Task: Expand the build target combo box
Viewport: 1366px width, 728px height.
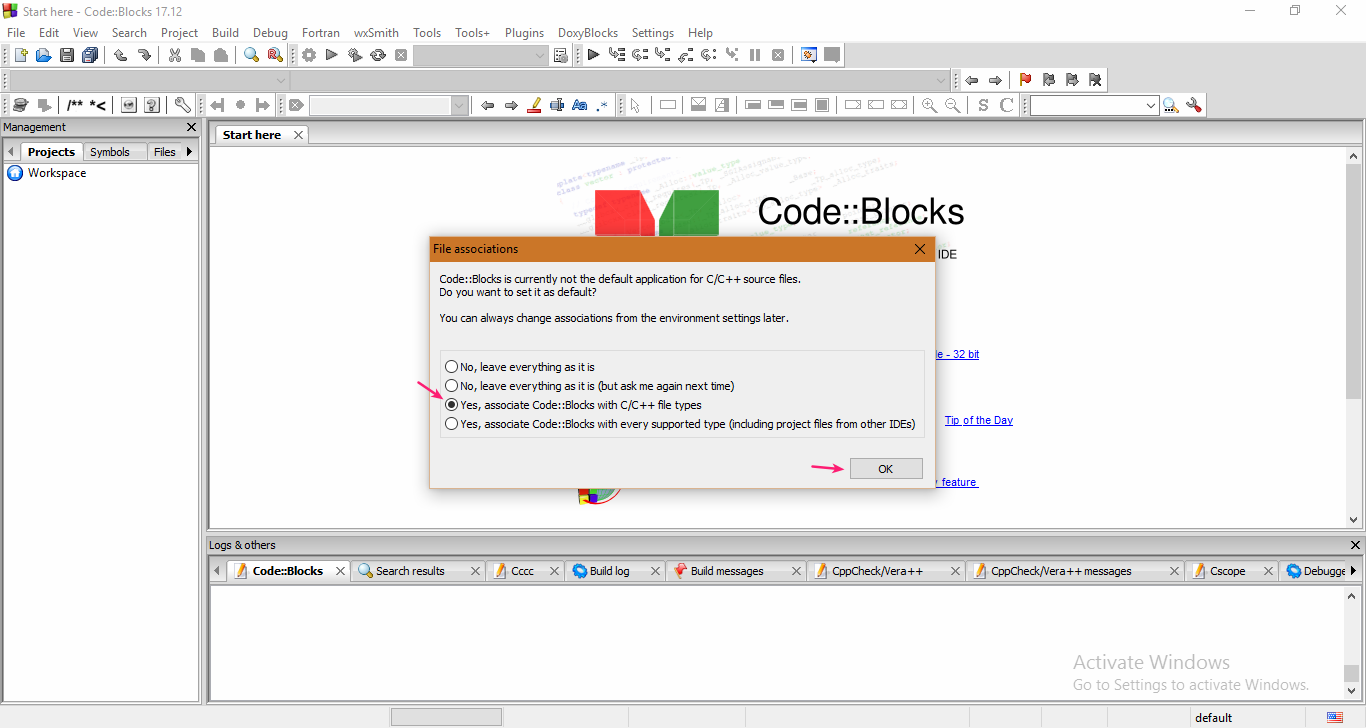Action: [x=539, y=54]
